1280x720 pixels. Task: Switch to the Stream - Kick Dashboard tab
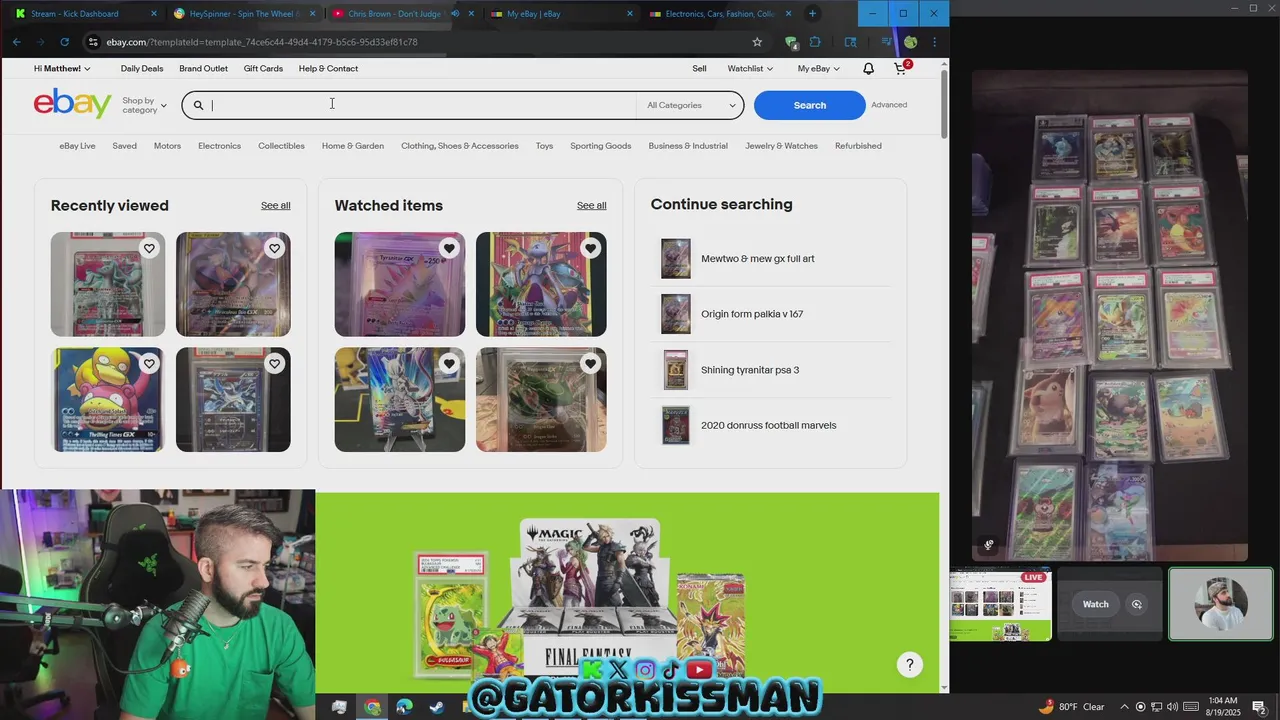pos(83,14)
